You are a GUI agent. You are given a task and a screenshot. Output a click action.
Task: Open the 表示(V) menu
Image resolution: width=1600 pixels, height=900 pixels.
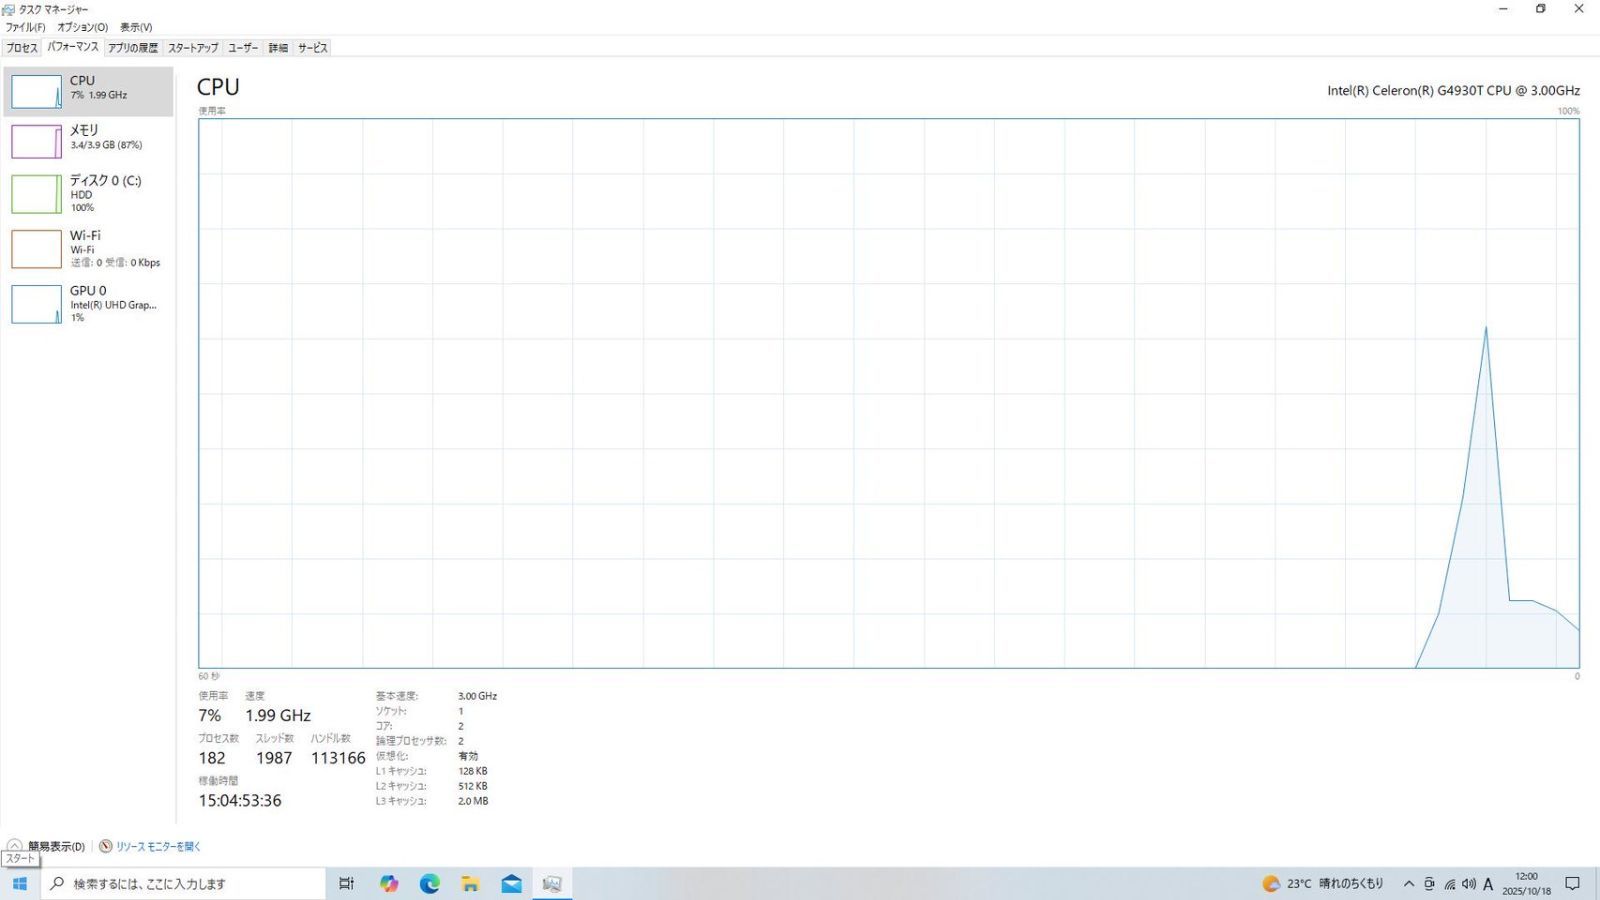click(x=136, y=27)
